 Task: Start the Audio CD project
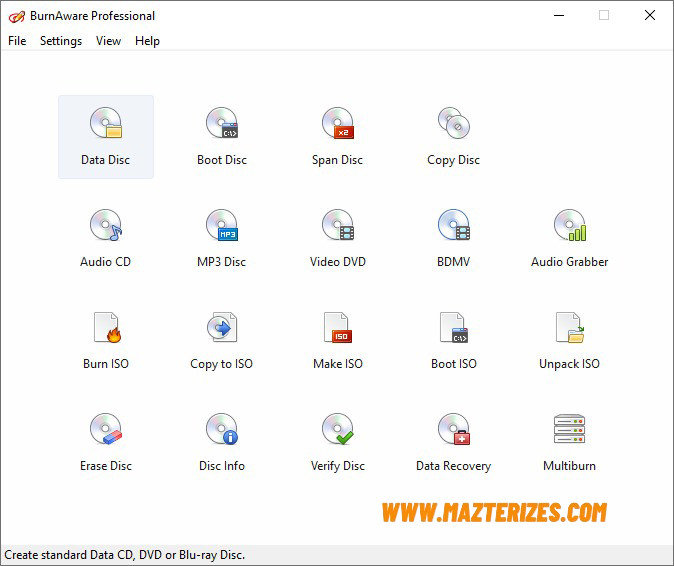106,239
